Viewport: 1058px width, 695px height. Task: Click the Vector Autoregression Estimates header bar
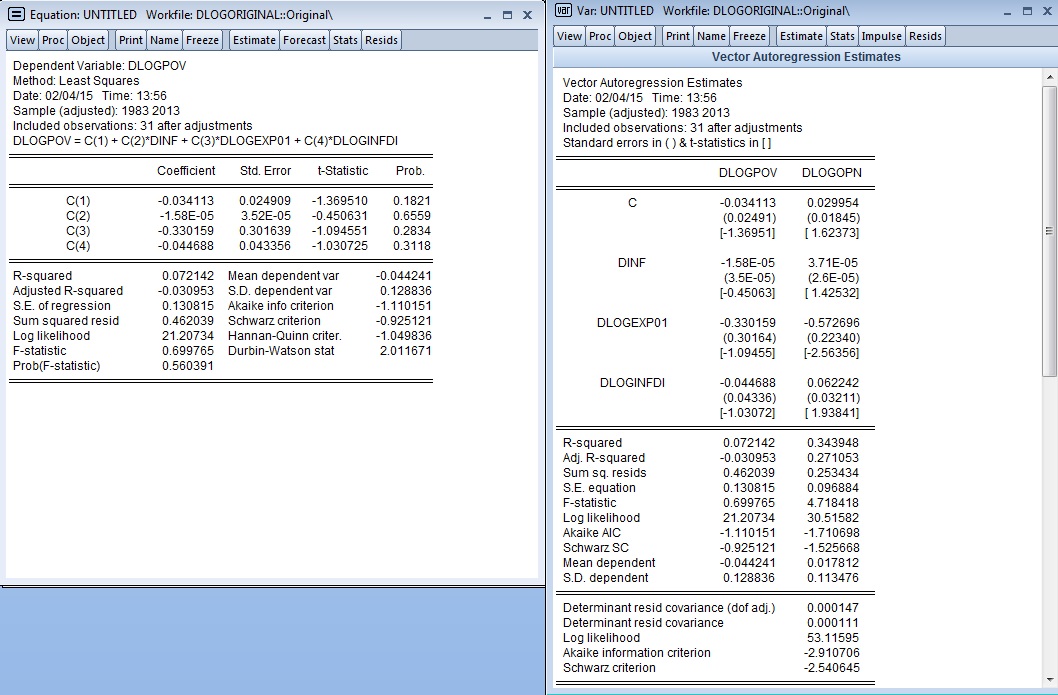806,57
